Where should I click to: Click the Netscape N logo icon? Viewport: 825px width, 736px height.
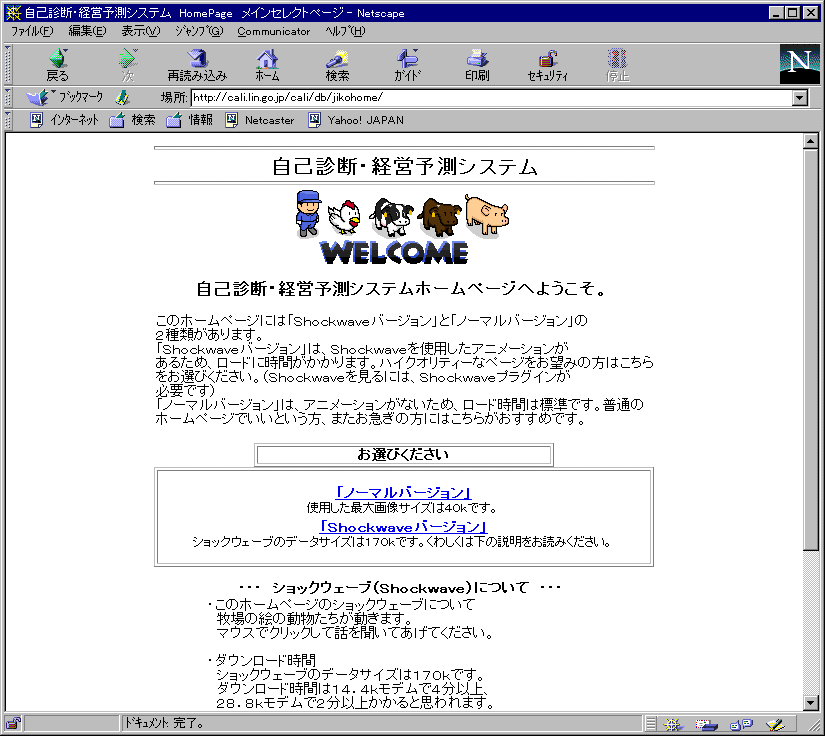tap(799, 64)
